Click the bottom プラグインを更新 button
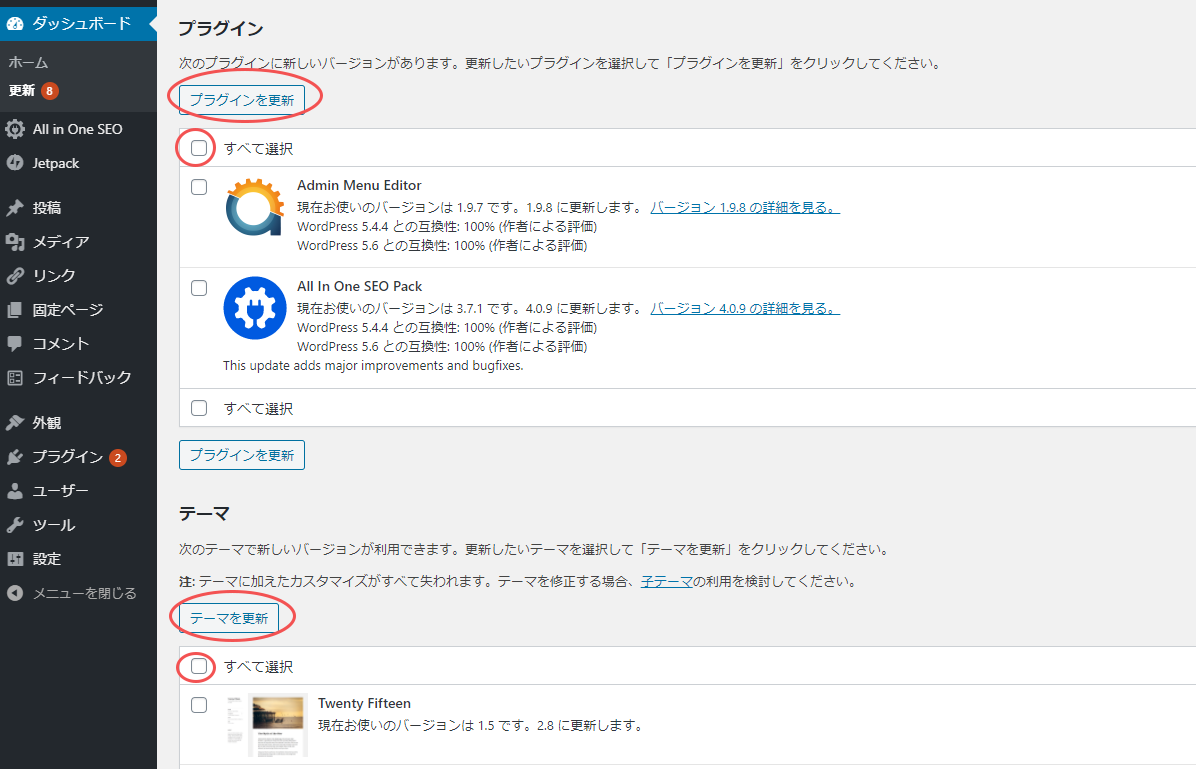The width and height of the screenshot is (1196, 769). click(x=242, y=455)
